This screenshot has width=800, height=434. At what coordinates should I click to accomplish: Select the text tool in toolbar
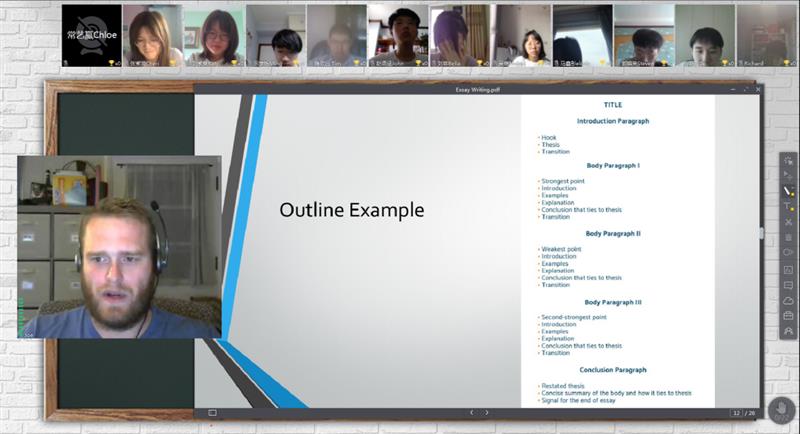point(788,206)
